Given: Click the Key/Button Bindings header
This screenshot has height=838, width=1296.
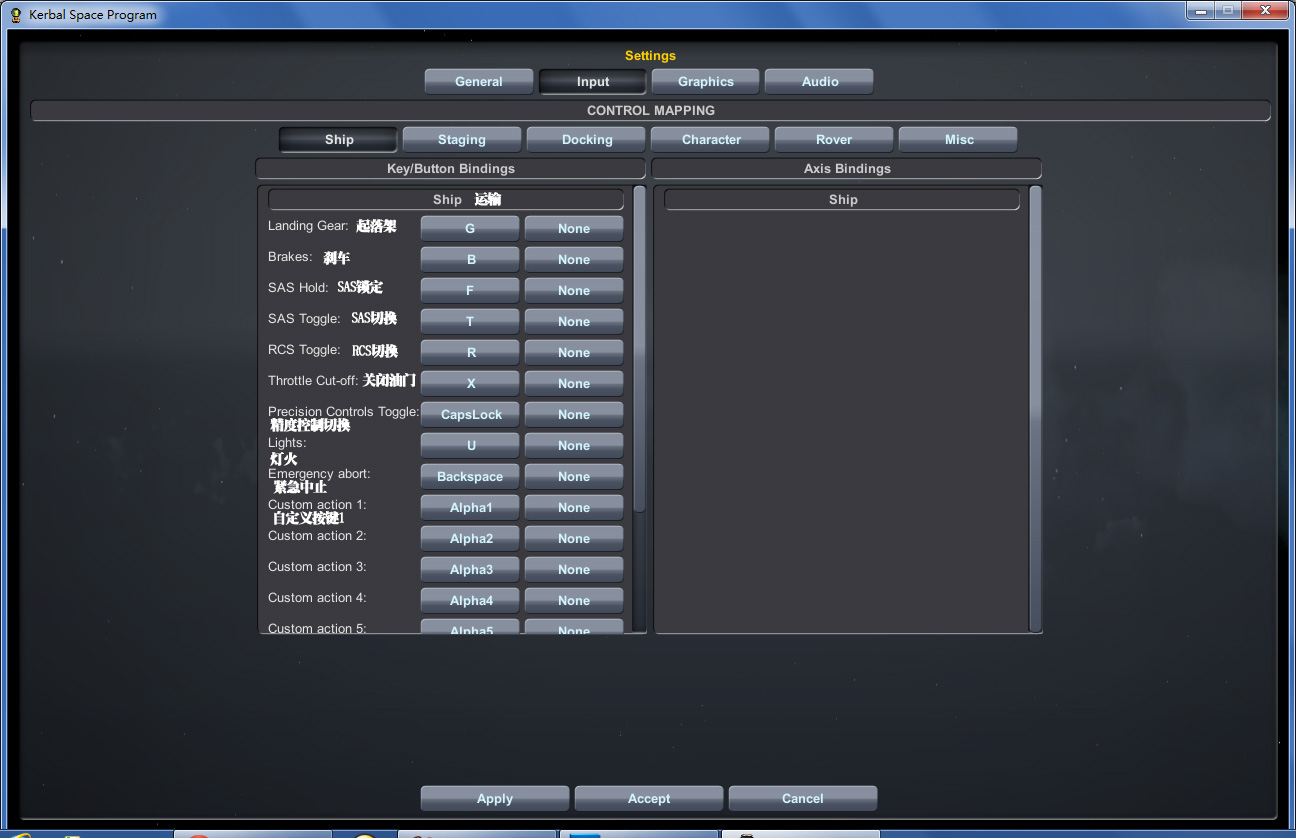Looking at the screenshot, I should pos(451,169).
